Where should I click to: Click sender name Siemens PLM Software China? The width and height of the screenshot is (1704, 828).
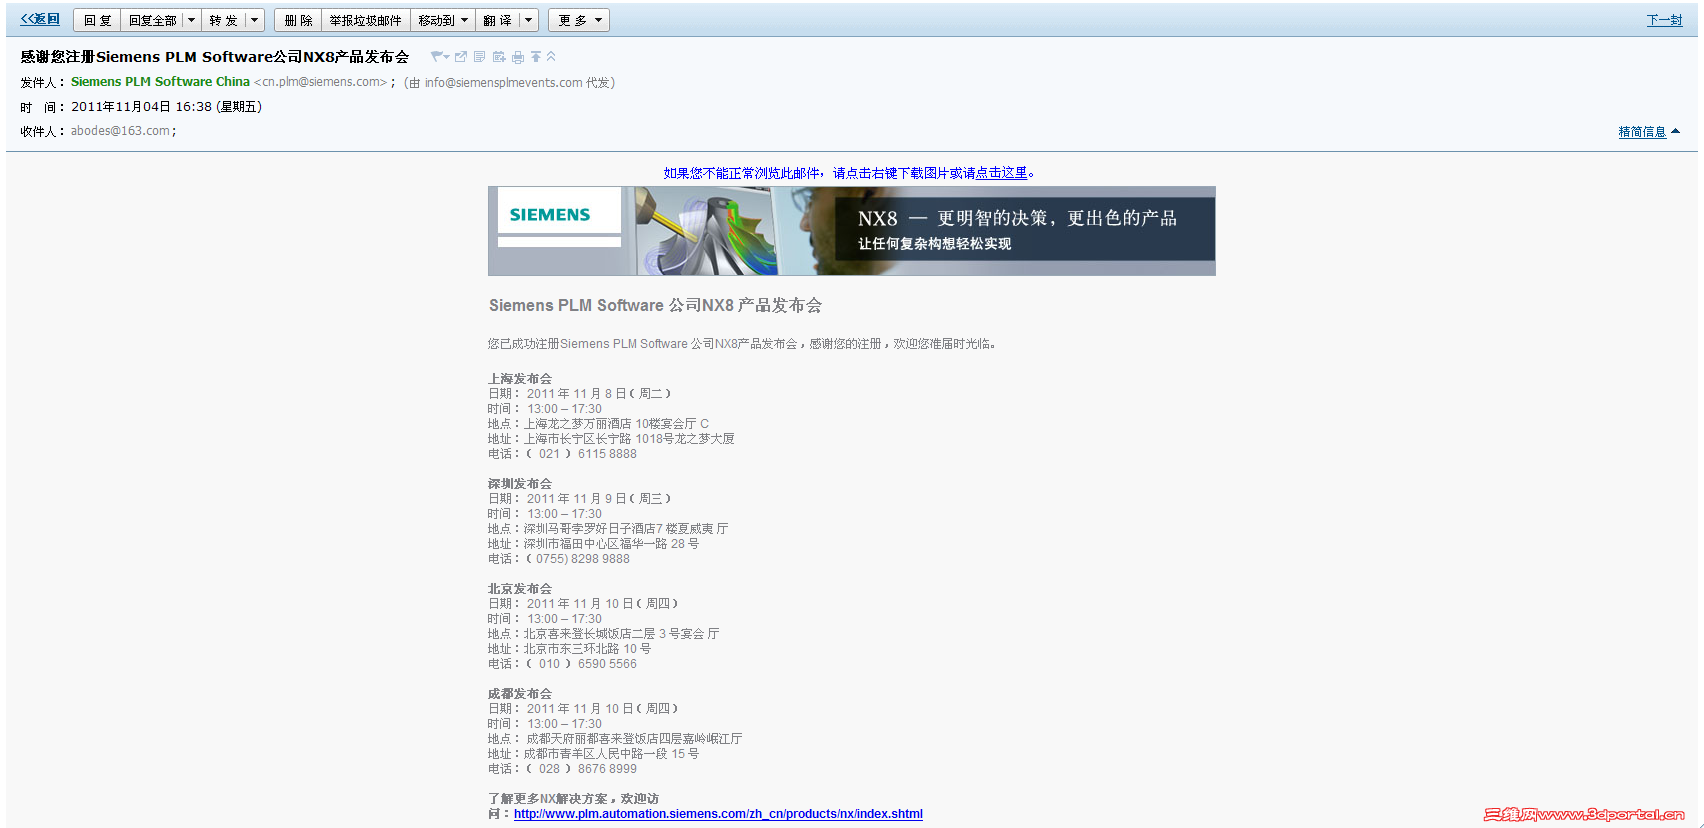[x=160, y=82]
